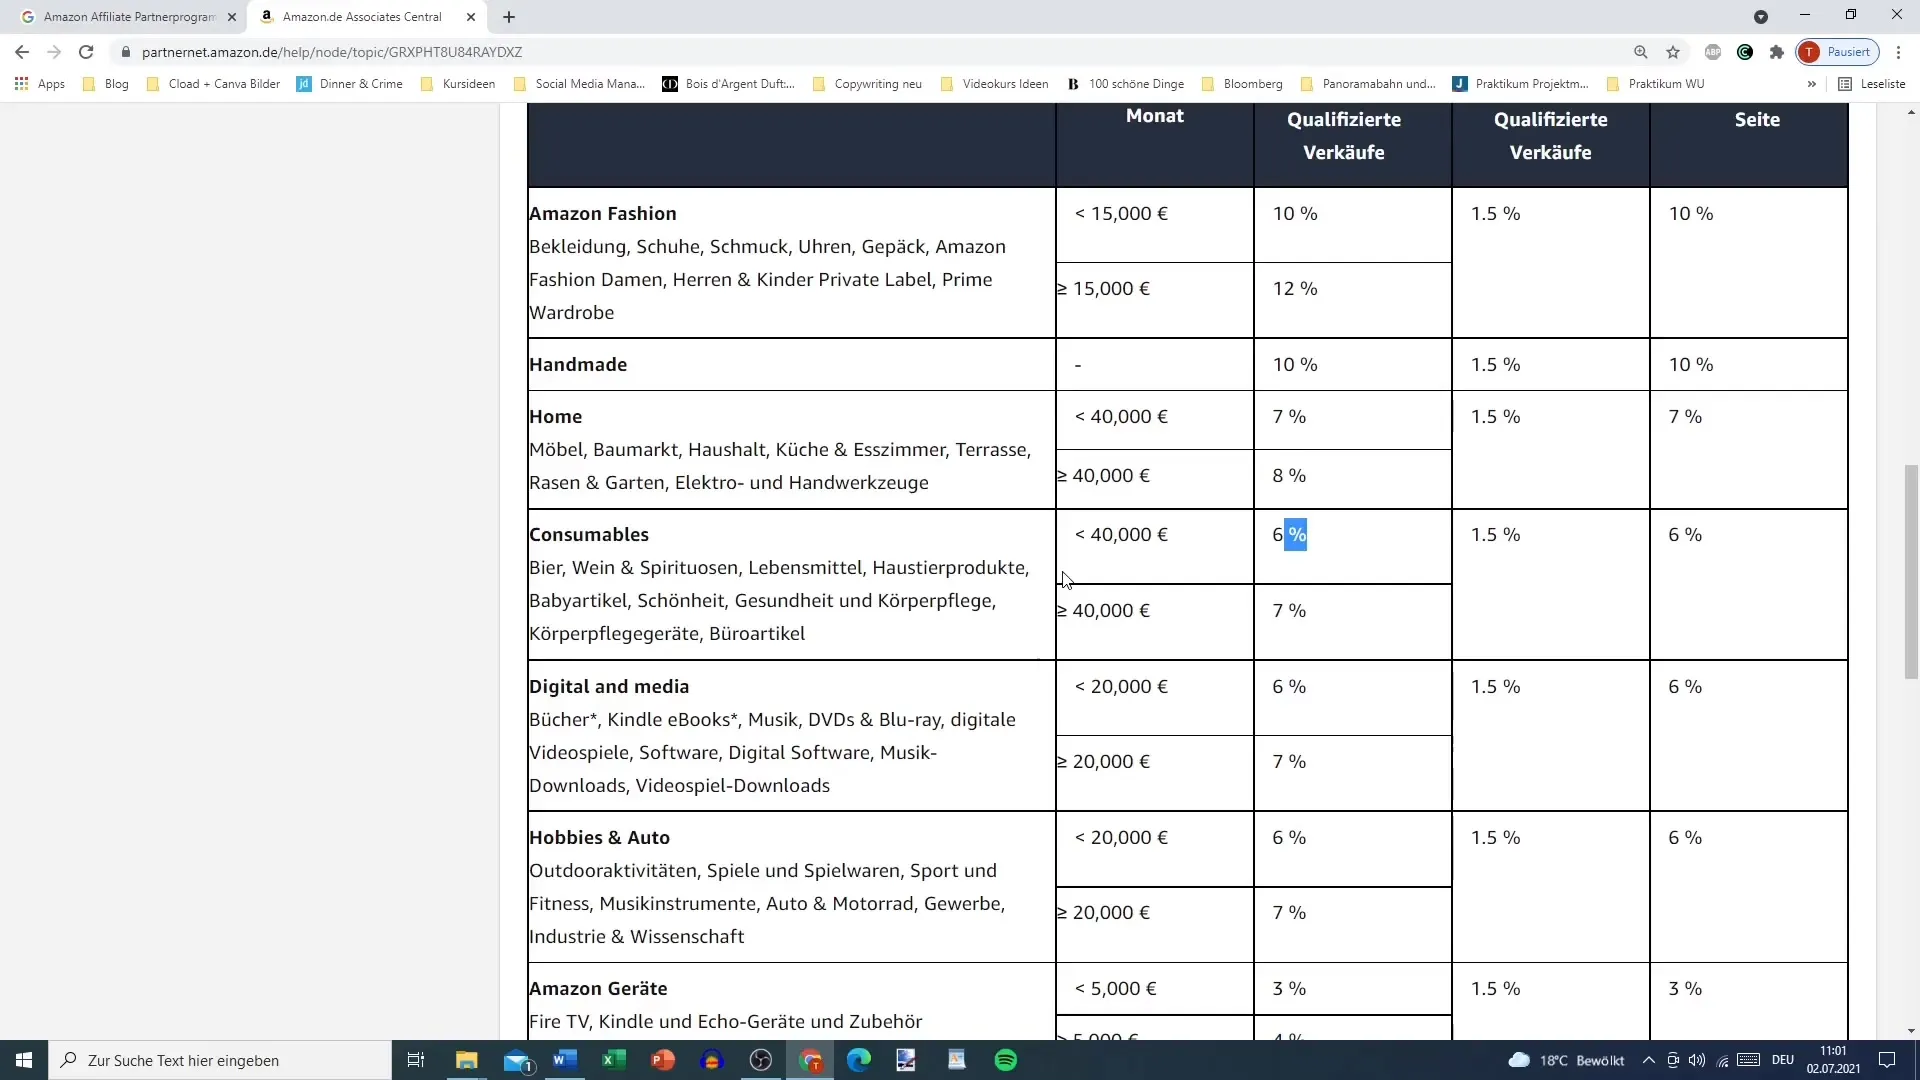Expand hidden bookmarks with the chevron

pyautogui.click(x=1812, y=84)
